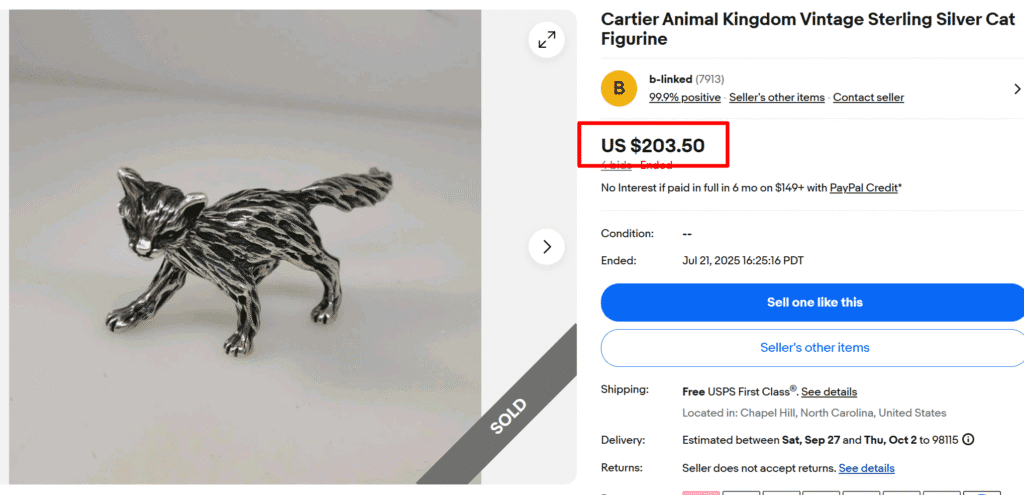Open the PayPal Credit link

[863, 187]
